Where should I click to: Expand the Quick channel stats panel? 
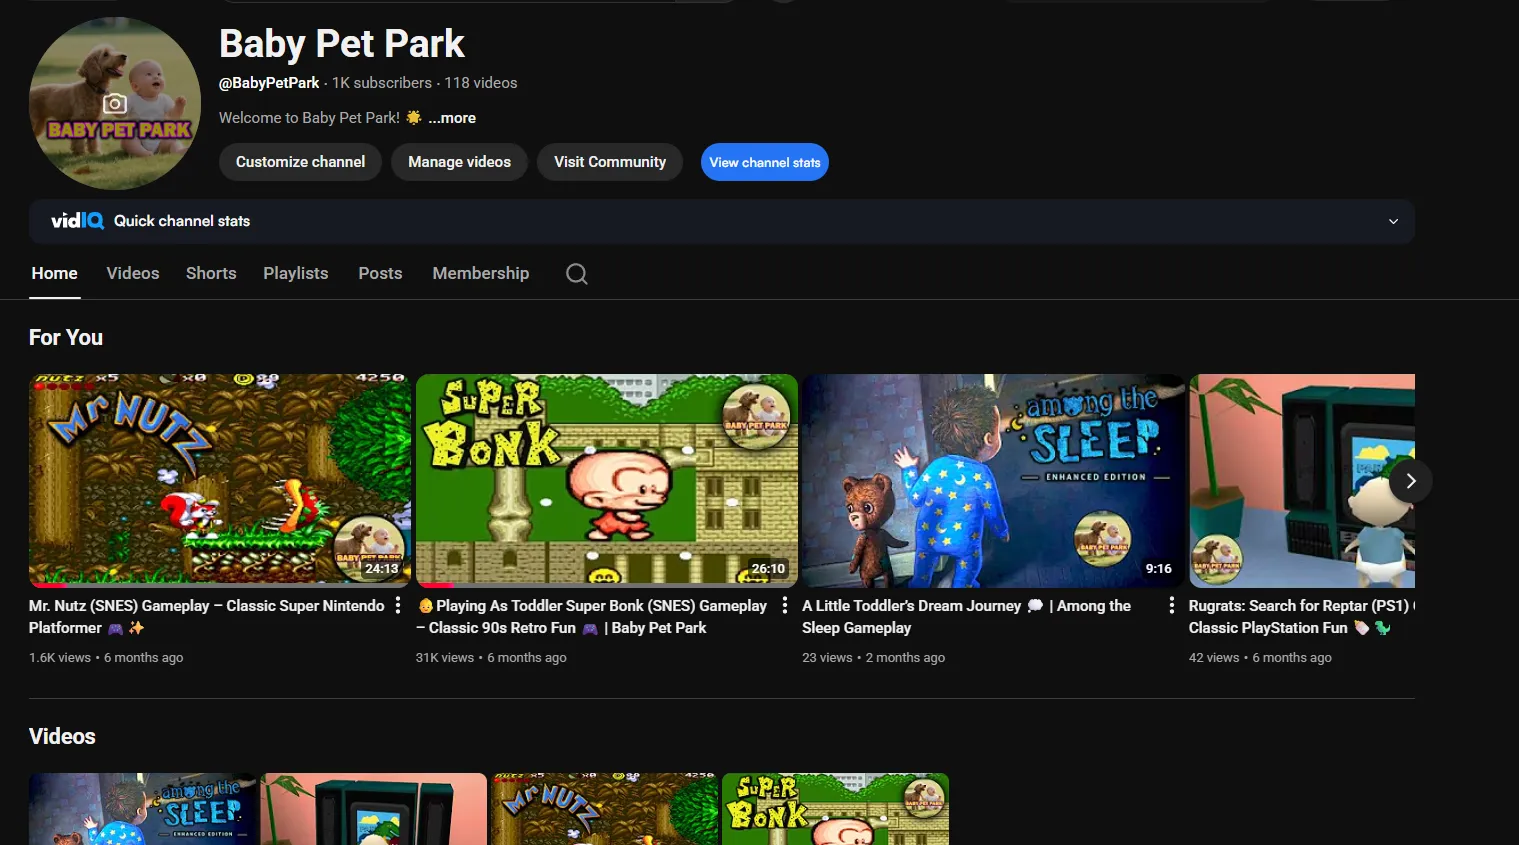tap(1393, 221)
